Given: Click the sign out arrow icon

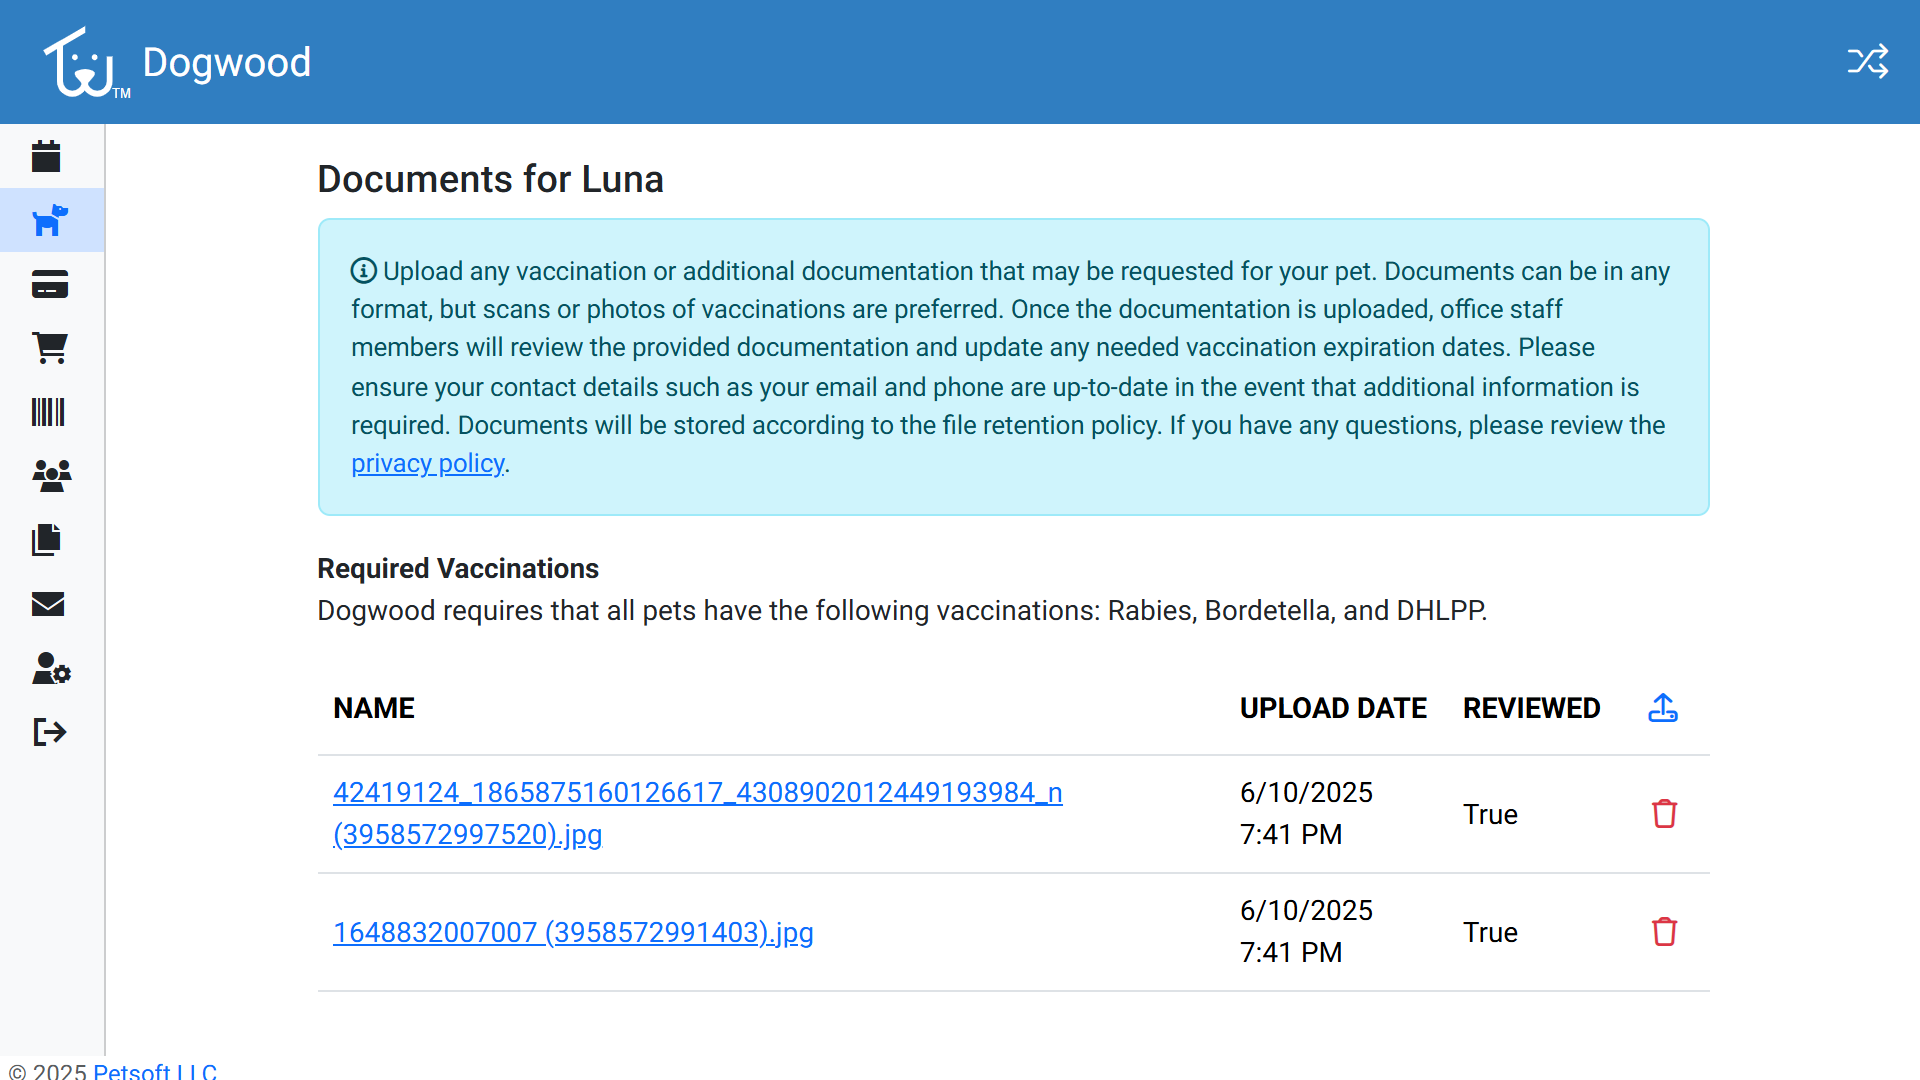Looking at the screenshot, I should (x=49, y=732).
